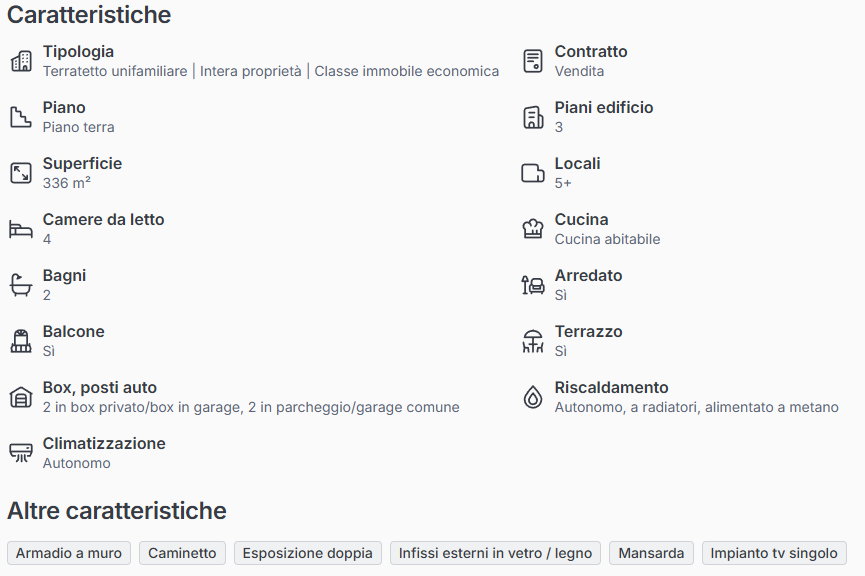
Task: Click the Riscaldamento droplet icon
Action: (533, 397)
